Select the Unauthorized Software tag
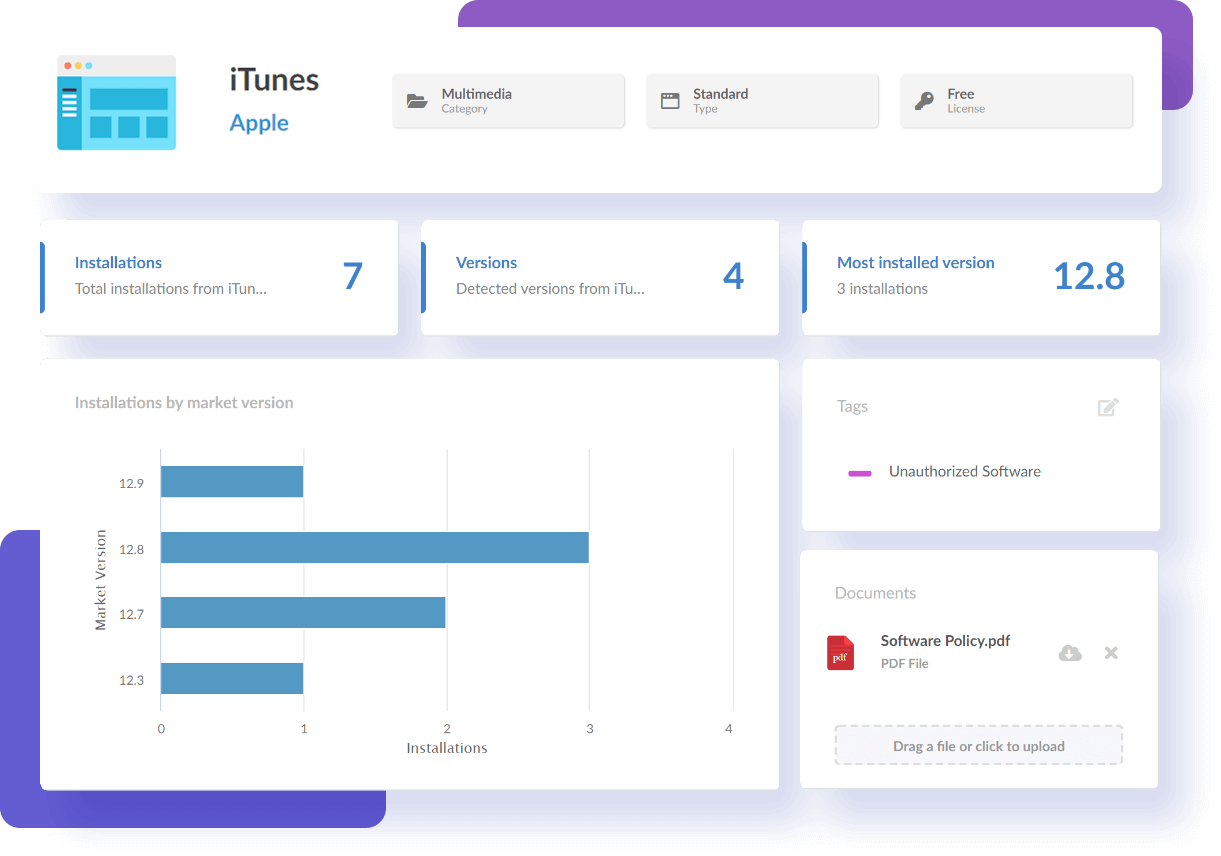1221x856 pixels. [x=964, y=471]
